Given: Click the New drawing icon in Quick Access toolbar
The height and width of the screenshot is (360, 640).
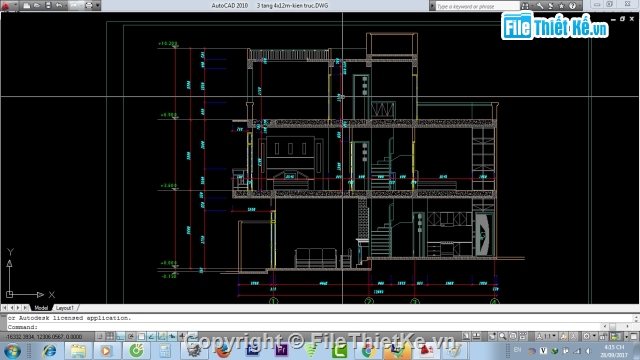Looking at the screenshot, I should (26, 5).
